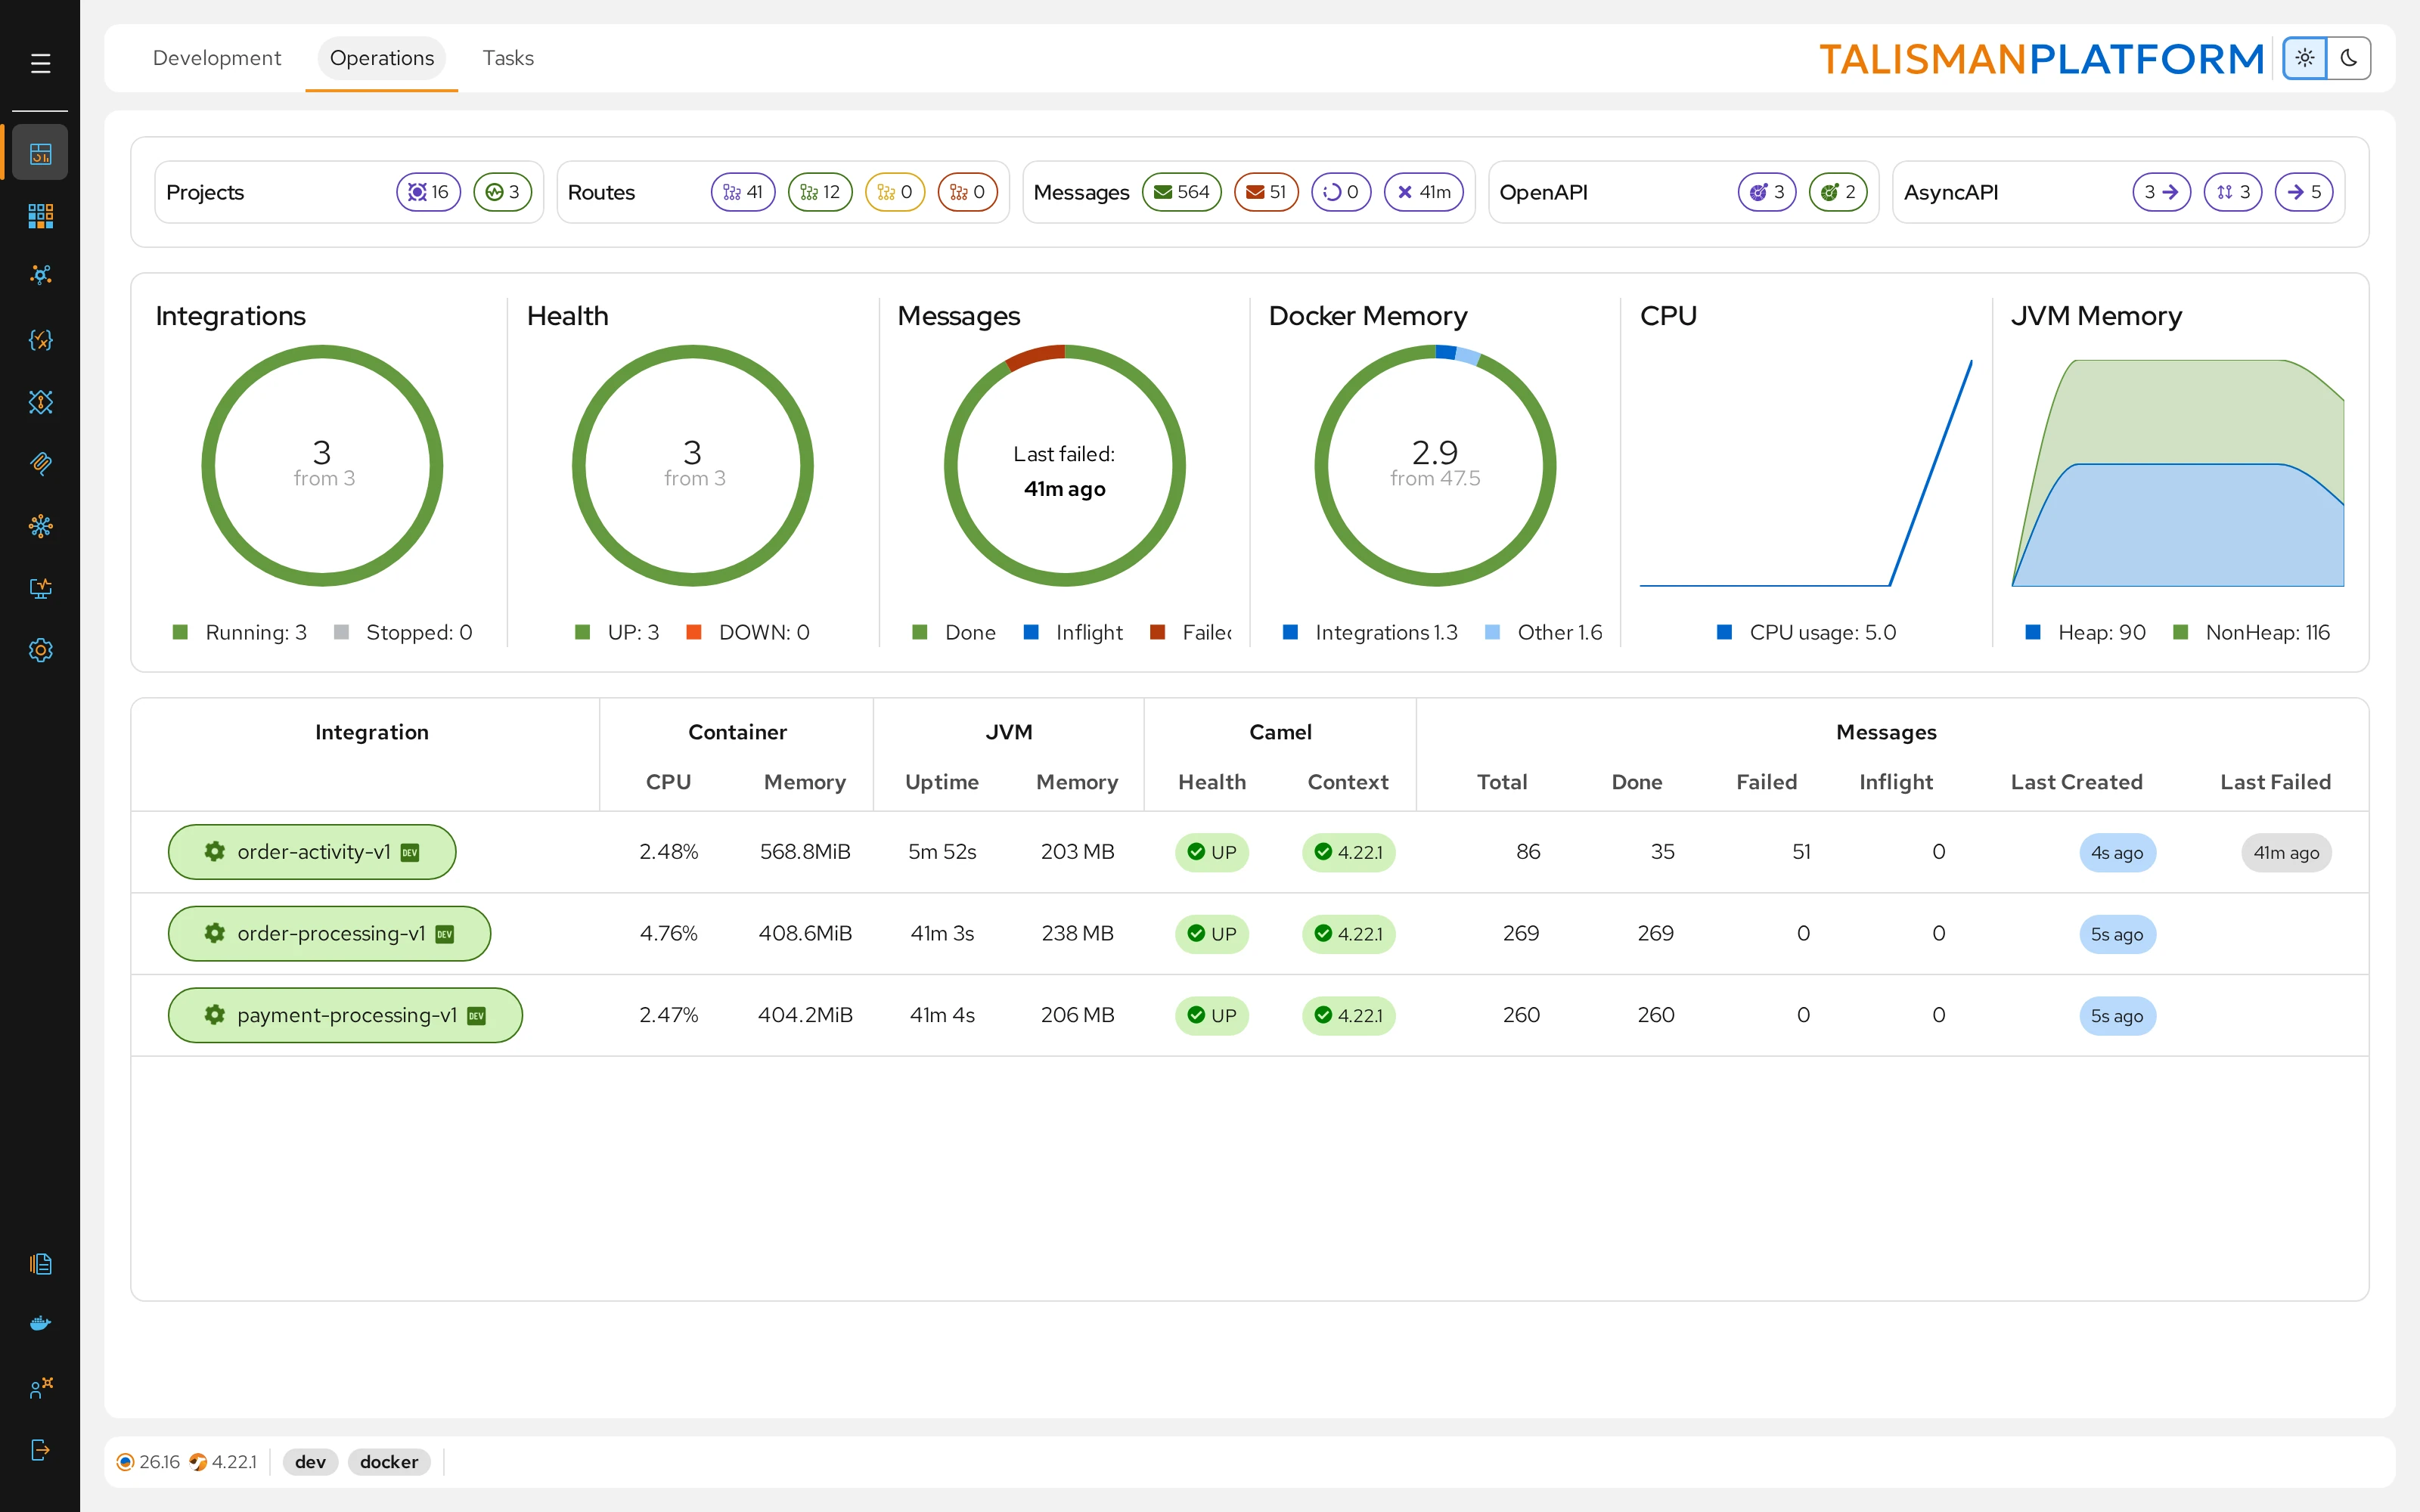The width and height of the screenshot is (2420, 1512).
Task: Open the Docker whale sidebar icon
Action: [40, 1324]
